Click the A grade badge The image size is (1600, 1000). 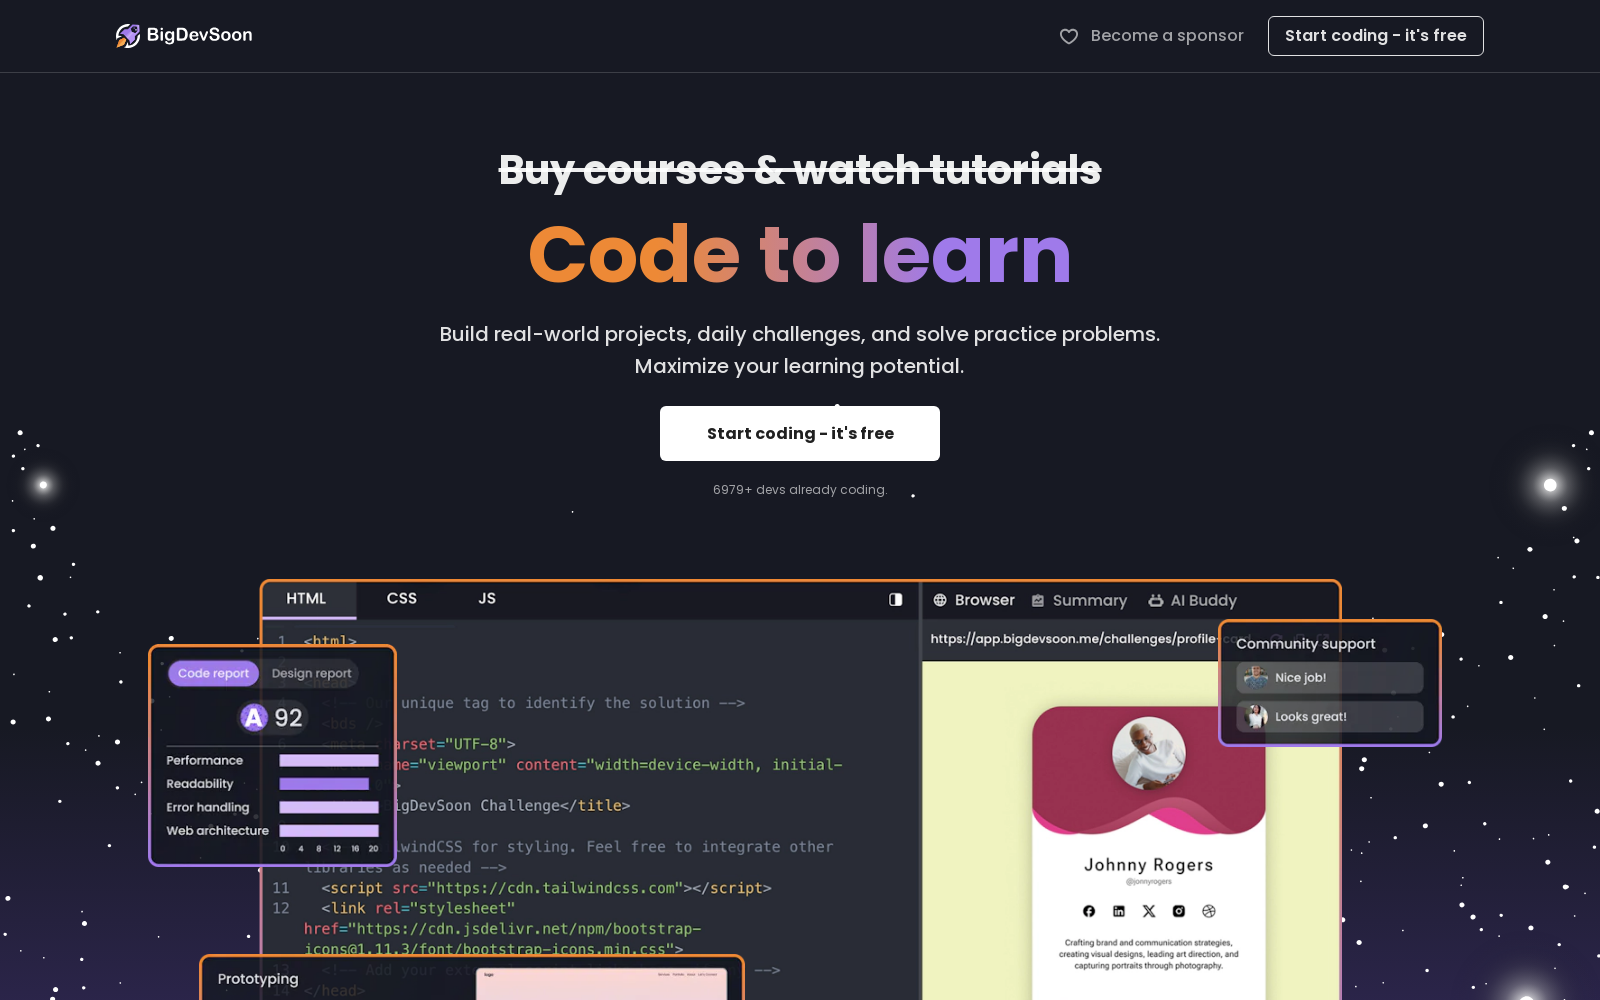(x=254, y=717)
